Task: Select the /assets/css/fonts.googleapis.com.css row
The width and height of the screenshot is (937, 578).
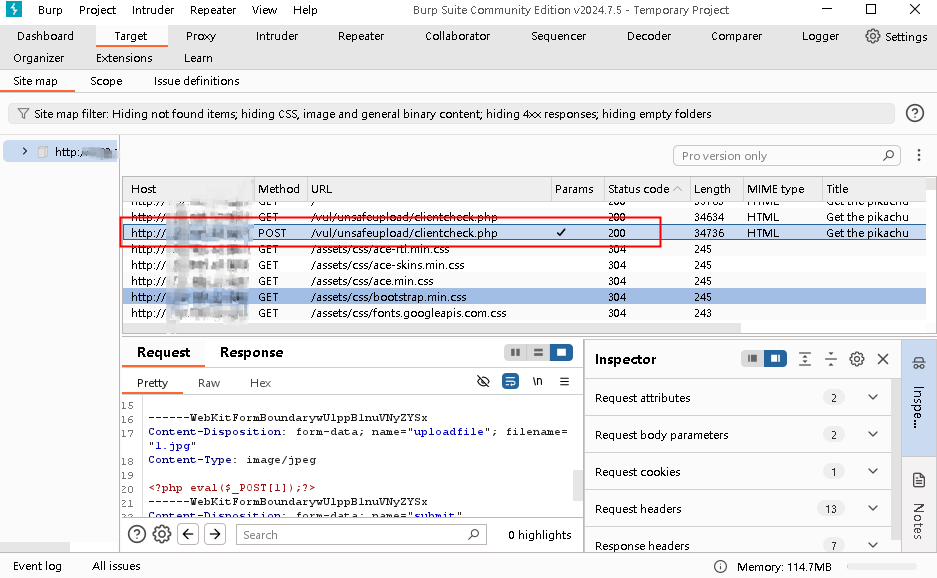Action: point(524,313)
